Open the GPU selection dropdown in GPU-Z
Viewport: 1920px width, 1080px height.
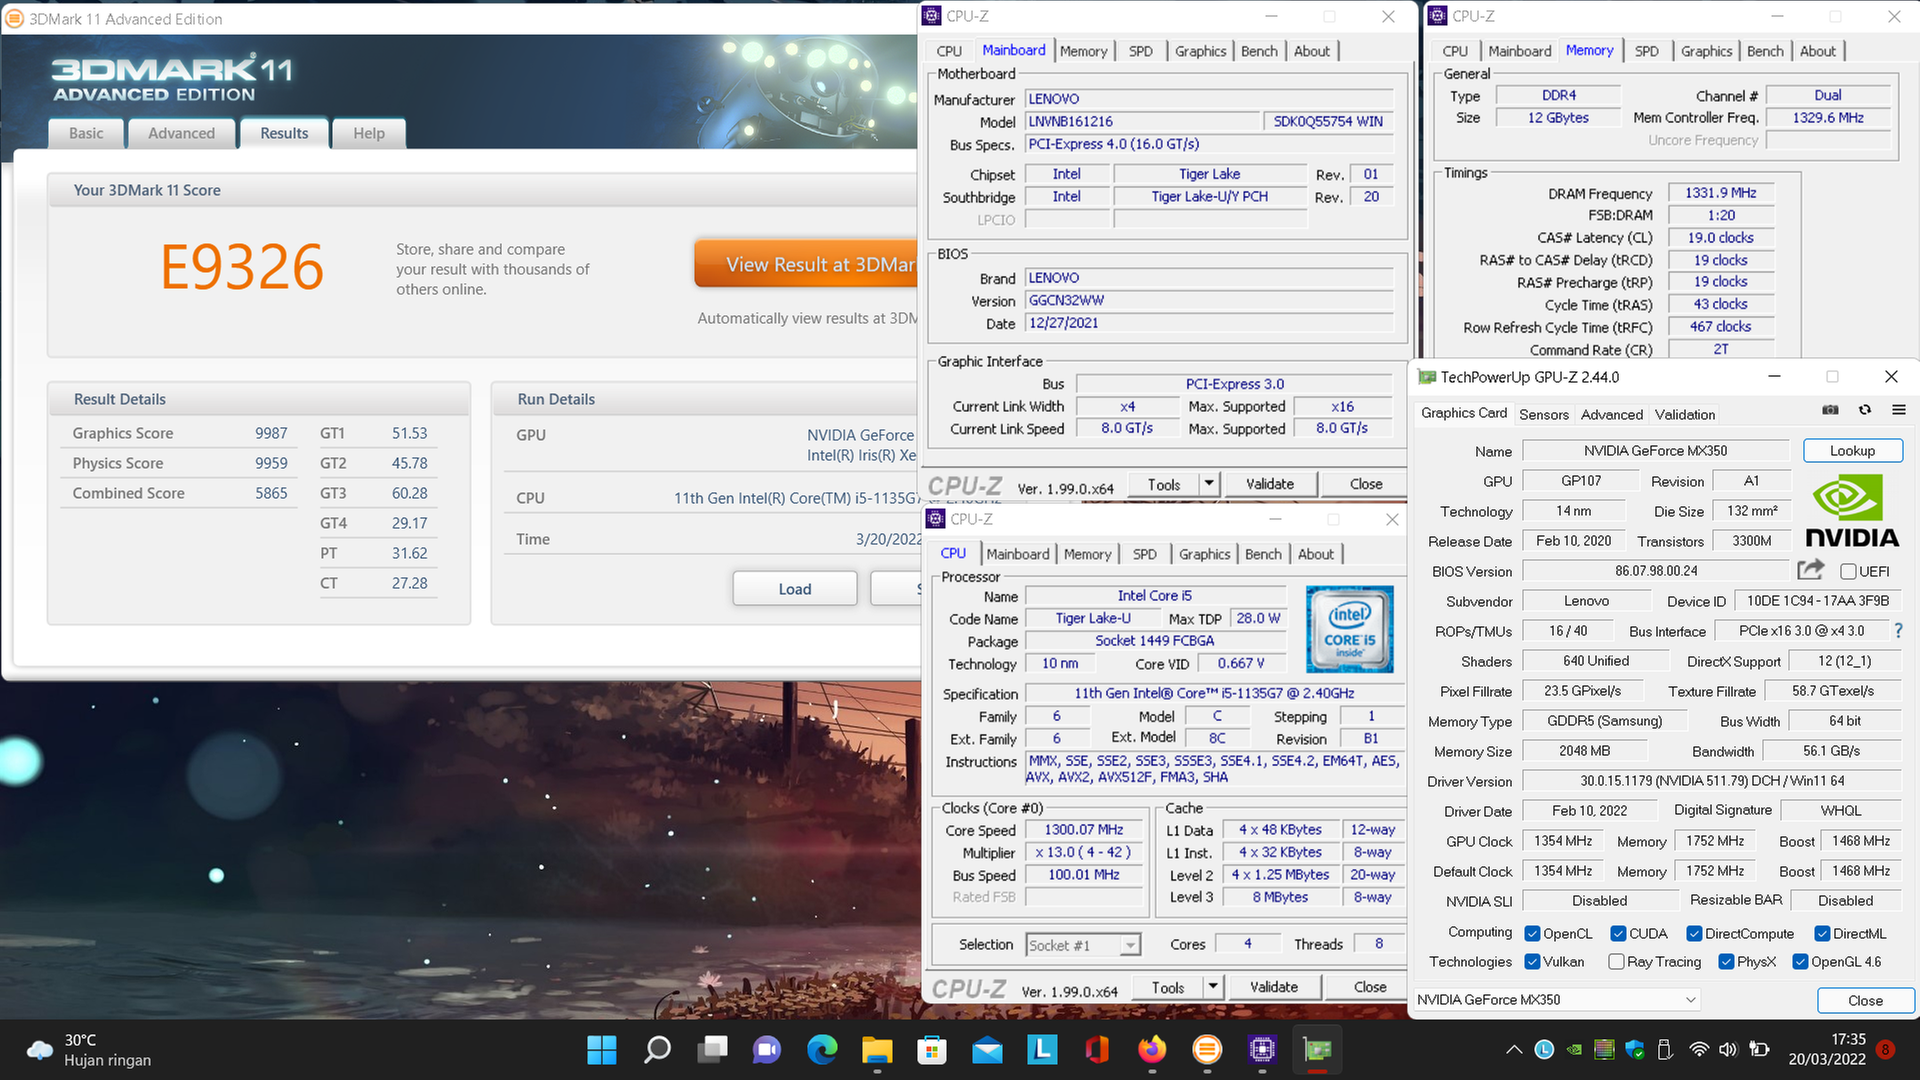coord(1556,1000)
